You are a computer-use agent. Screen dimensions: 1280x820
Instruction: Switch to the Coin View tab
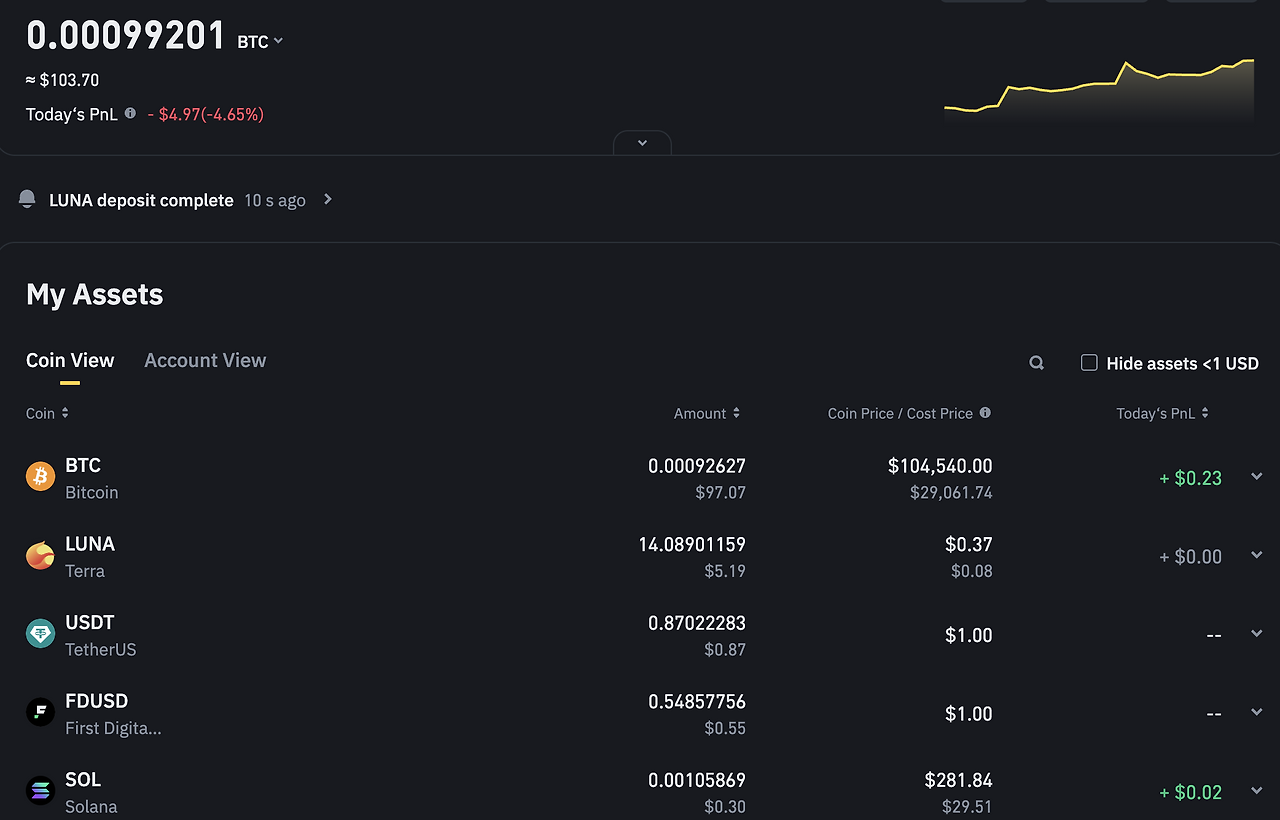tap(70, 360)
